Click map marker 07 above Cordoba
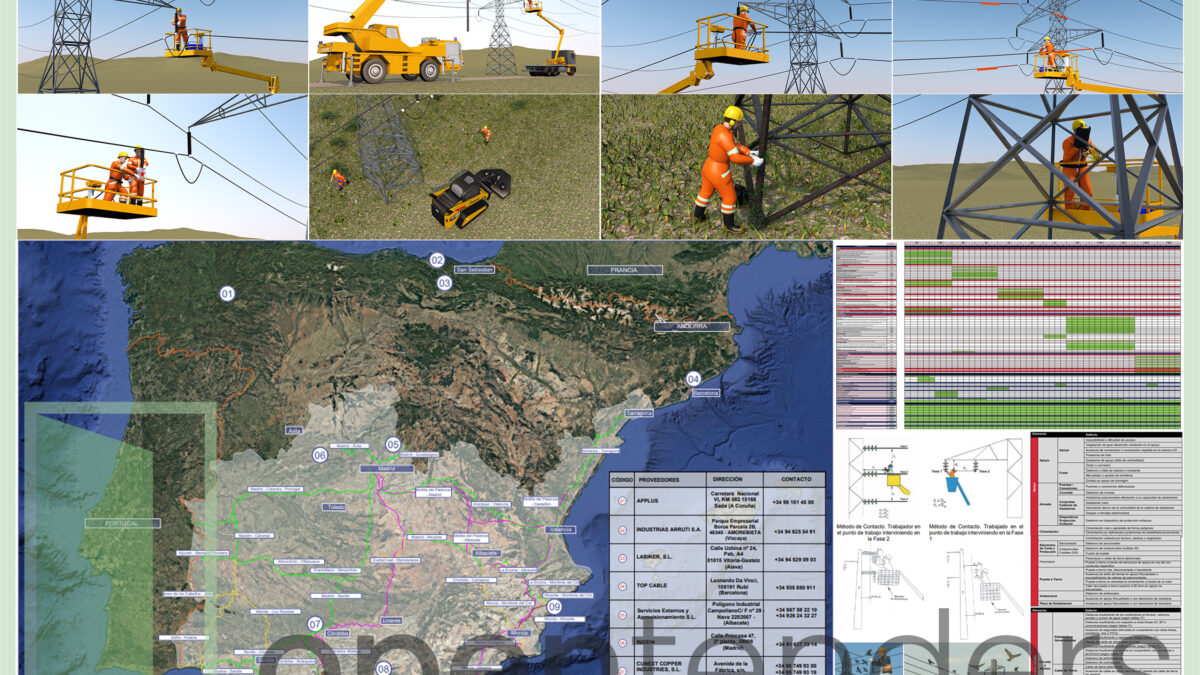The image size is (1200, 675). (x=315, y=624)
